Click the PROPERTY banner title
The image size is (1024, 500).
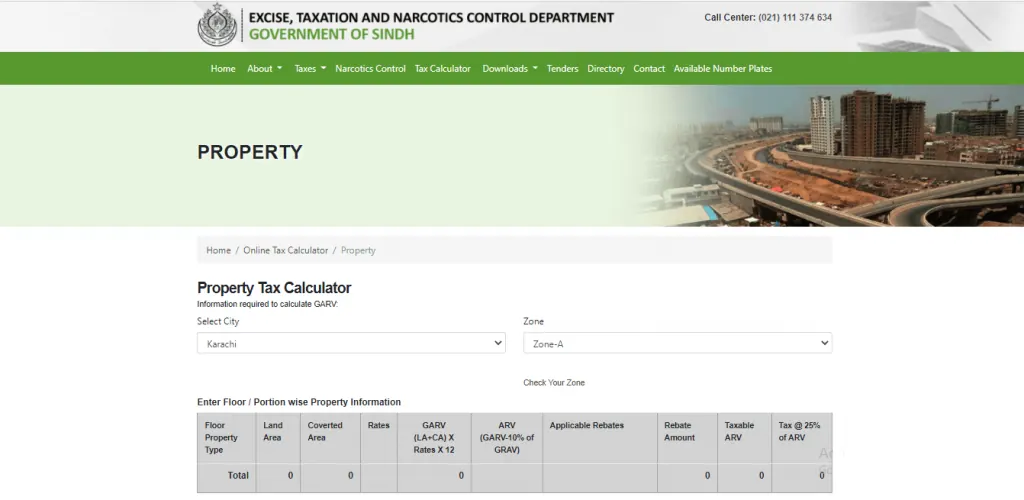click(249, 152)
